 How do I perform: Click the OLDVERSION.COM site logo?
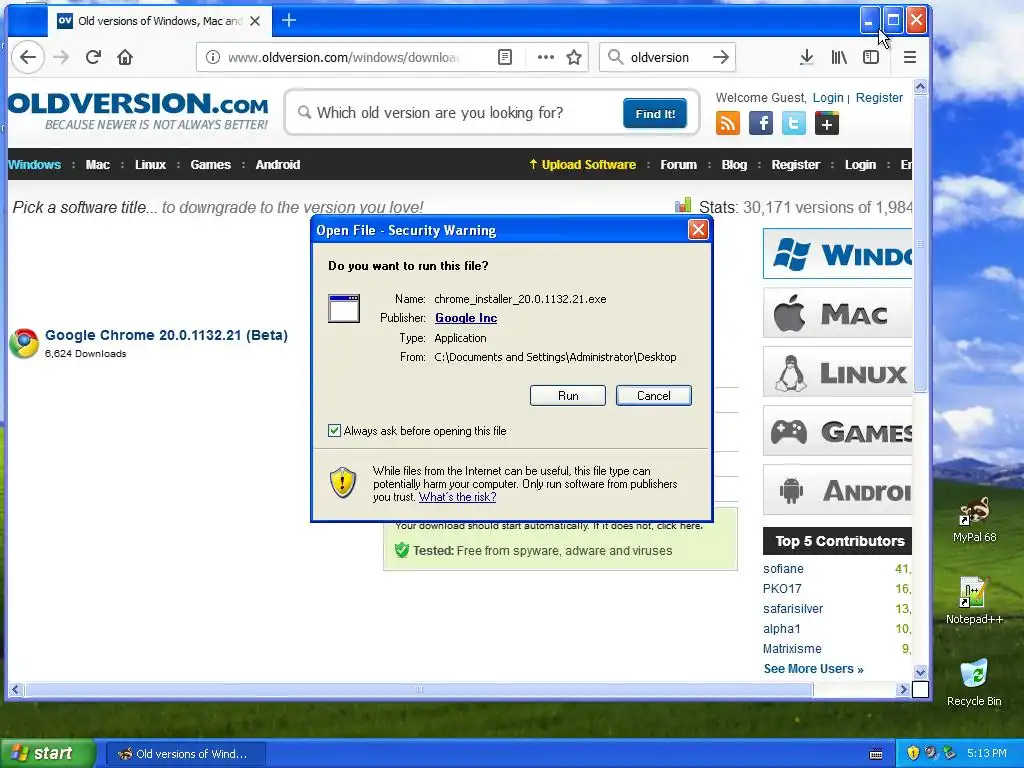point(138,111)
